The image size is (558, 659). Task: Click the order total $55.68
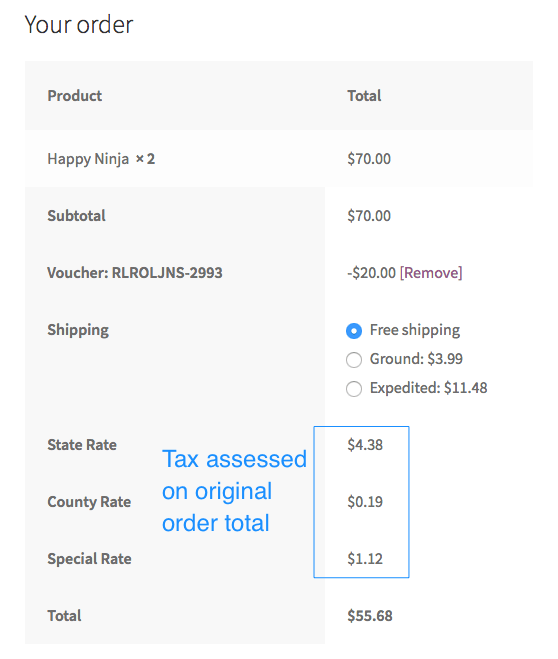tap(370, 616)
